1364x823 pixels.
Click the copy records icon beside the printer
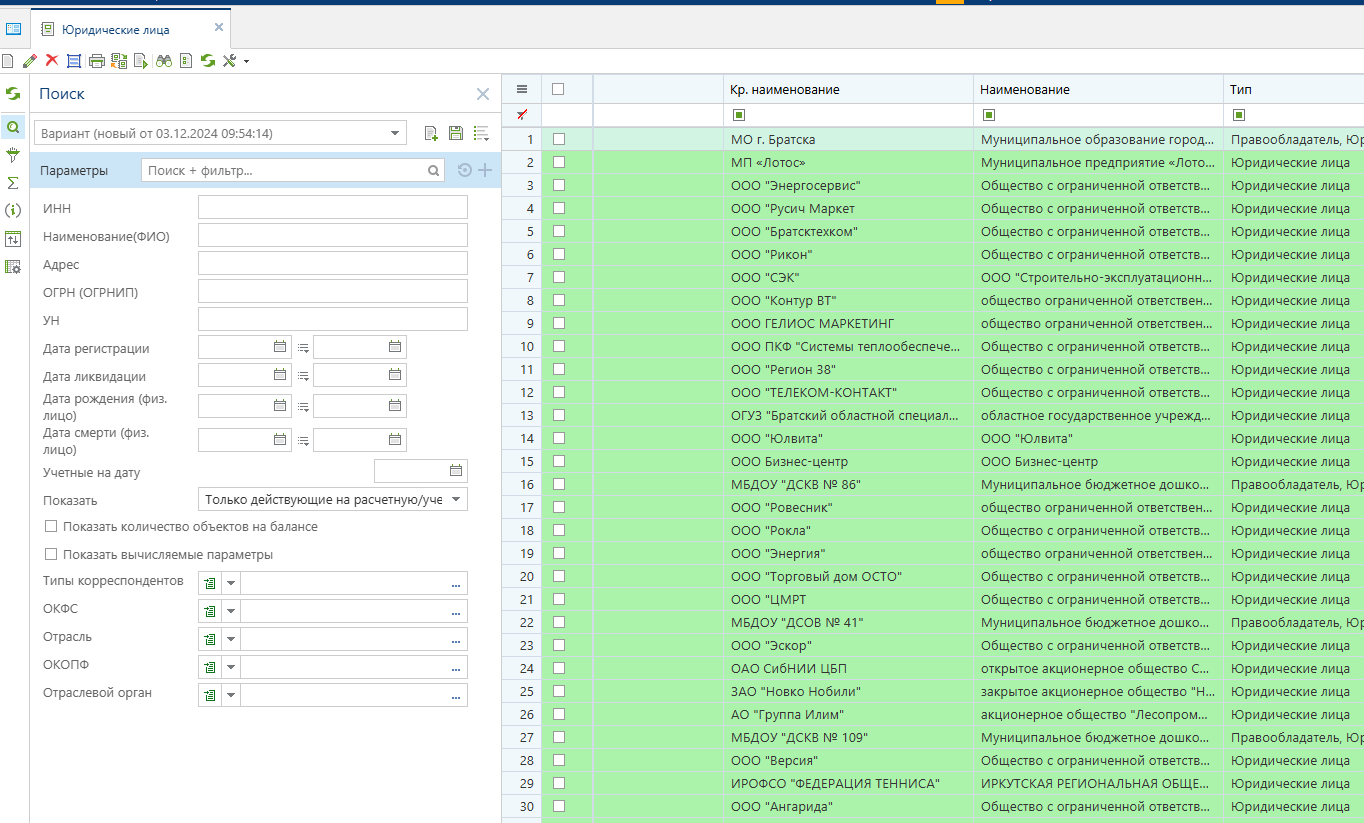point(119,61)
